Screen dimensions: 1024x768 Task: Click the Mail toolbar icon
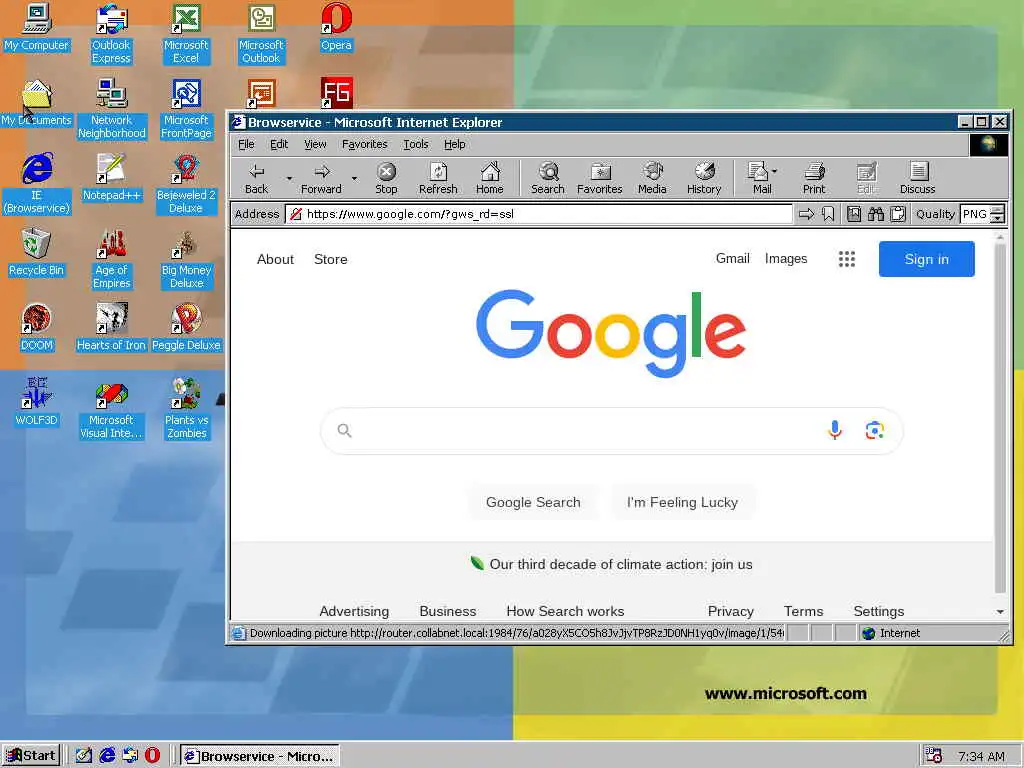coord(758,178)
